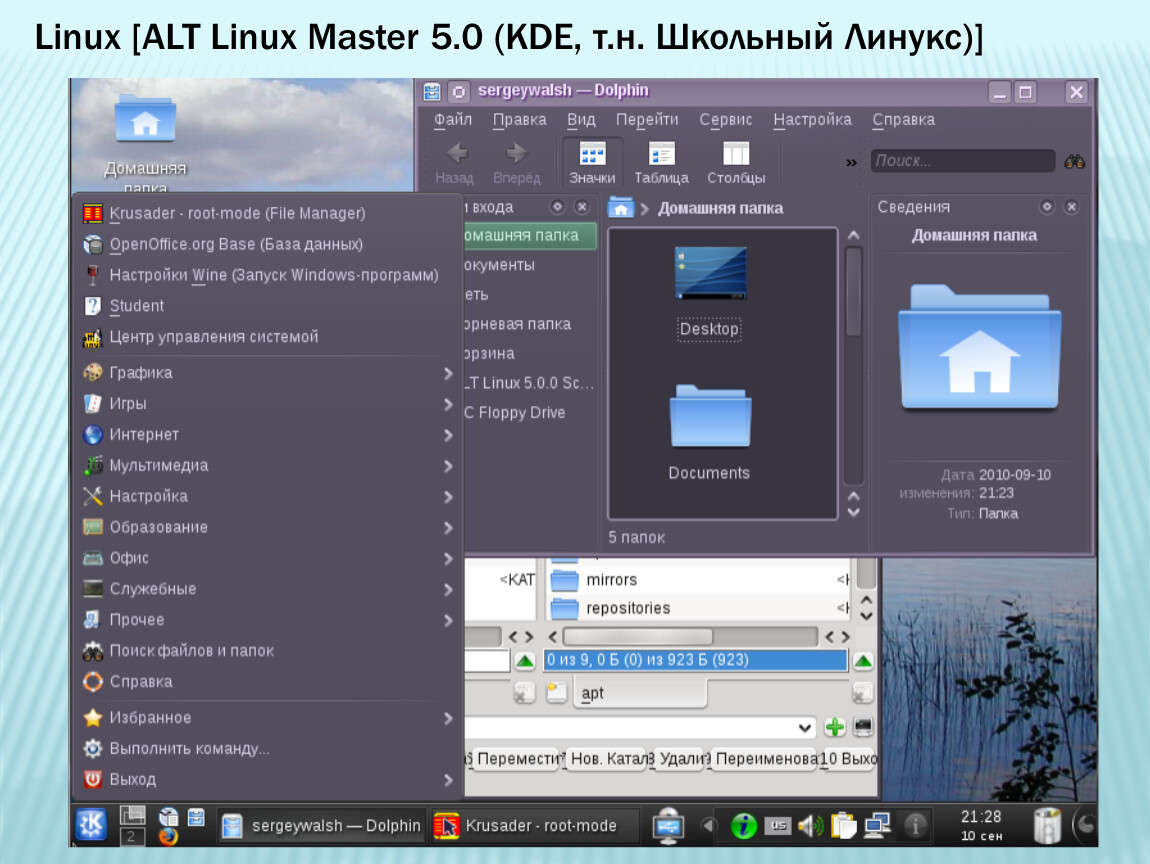Expand the Настройка submenu in K menu

coord(268,496)
